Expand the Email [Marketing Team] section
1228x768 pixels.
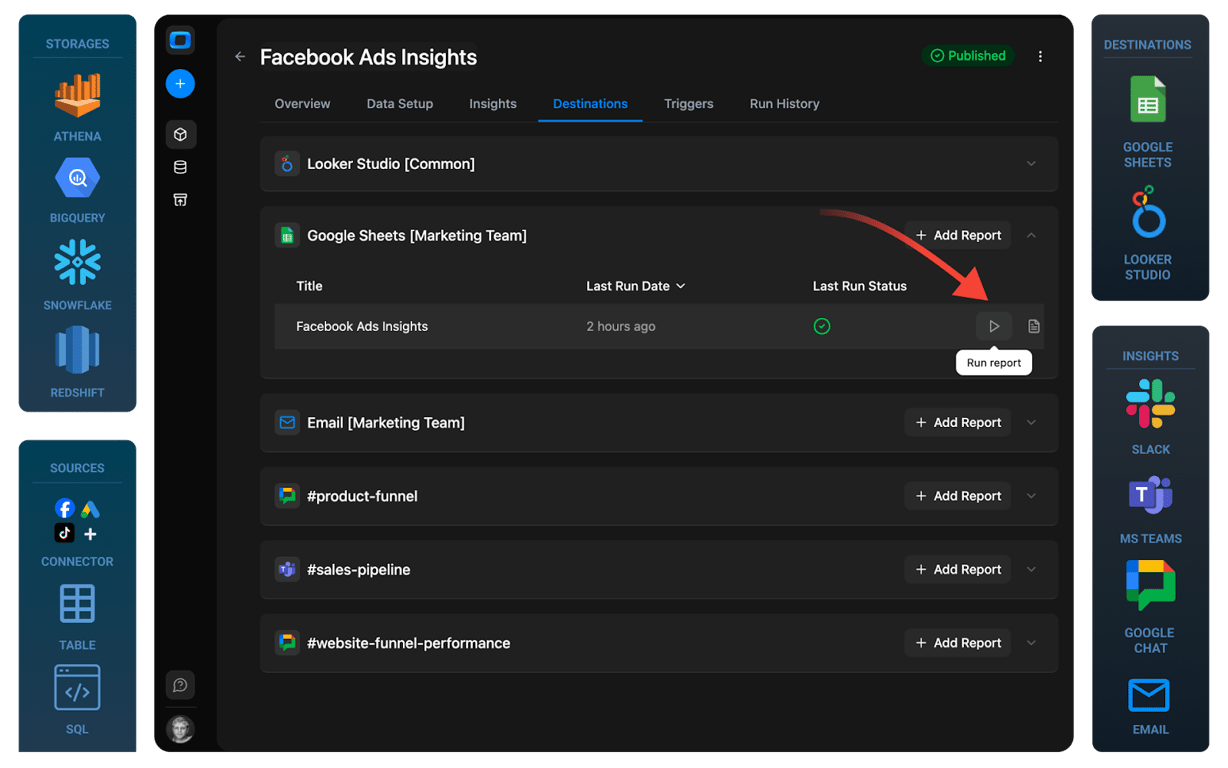coord(1031,423)
